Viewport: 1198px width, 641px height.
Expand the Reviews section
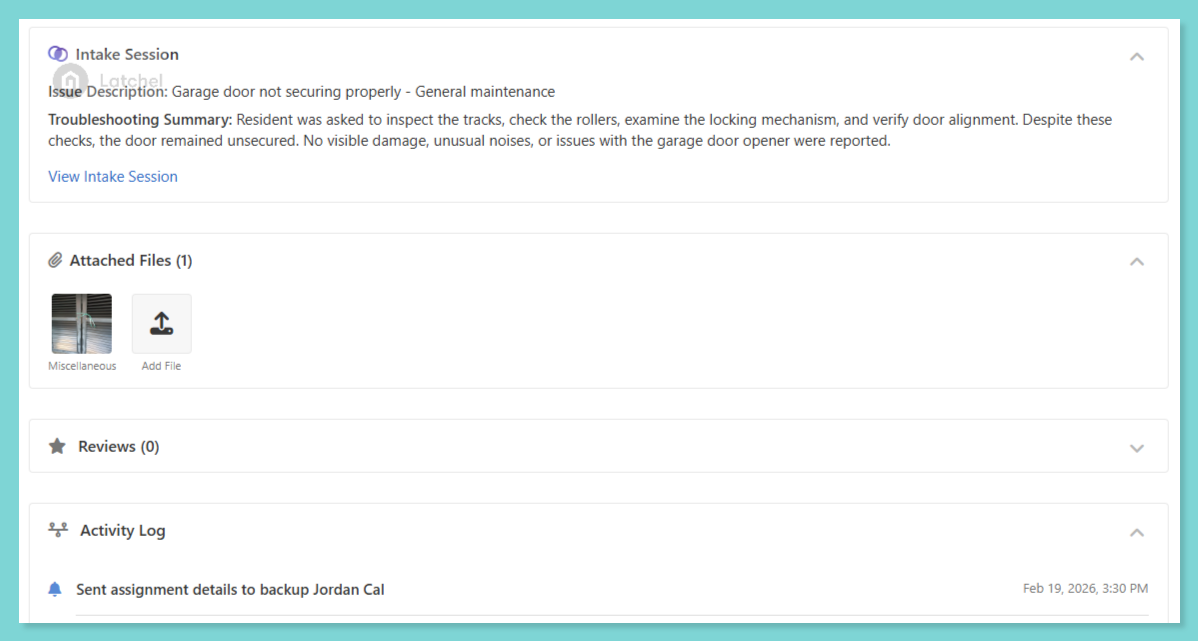(x=1137, y=448)
